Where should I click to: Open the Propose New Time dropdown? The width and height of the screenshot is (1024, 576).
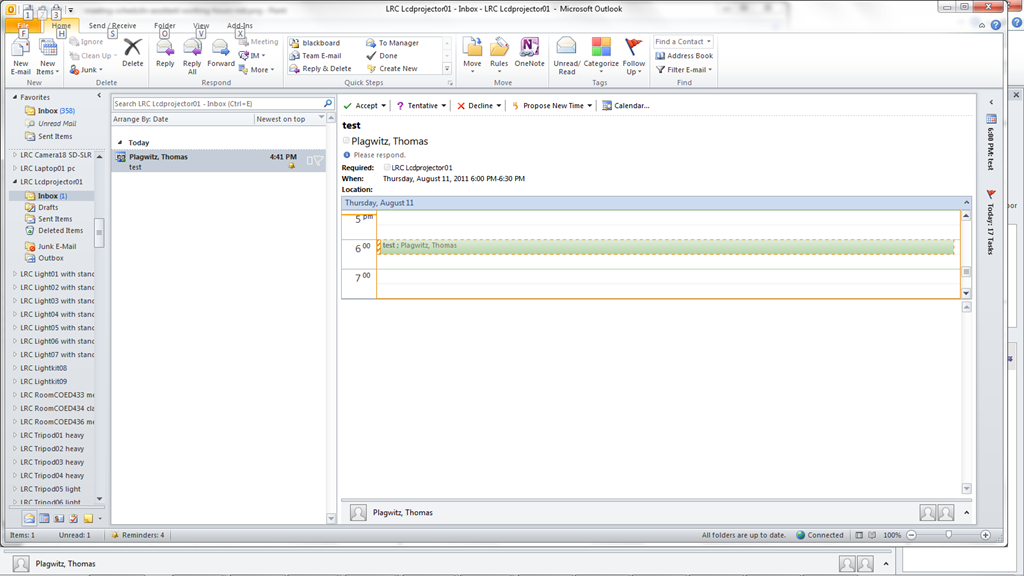tap(590, 105)
